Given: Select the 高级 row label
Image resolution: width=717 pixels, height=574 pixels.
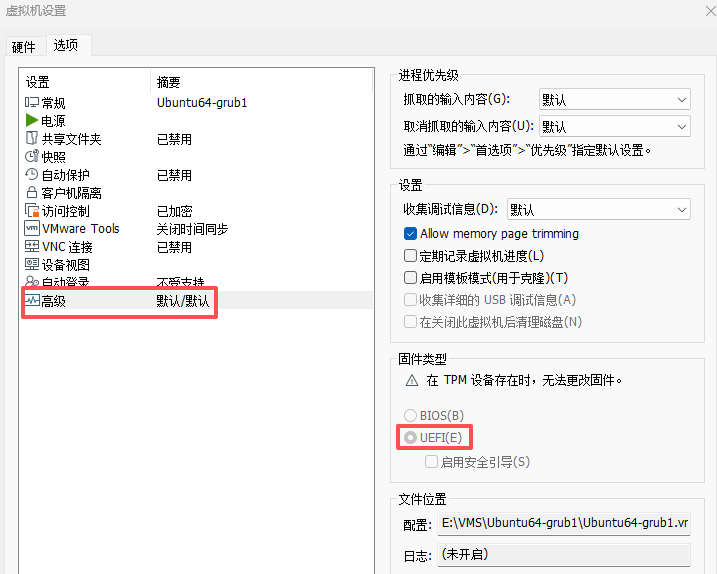Looking at the screenshot, I should click(54, 301).
